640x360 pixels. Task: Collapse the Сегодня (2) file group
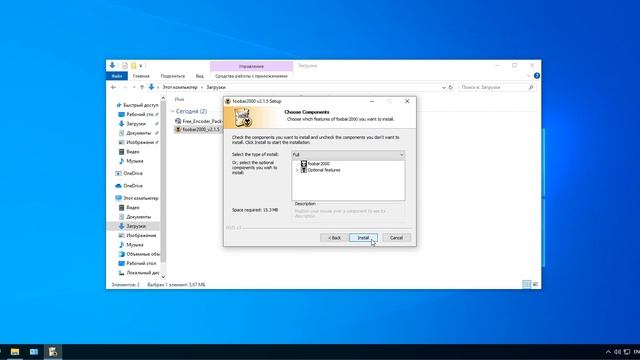[x=172, y=111]
